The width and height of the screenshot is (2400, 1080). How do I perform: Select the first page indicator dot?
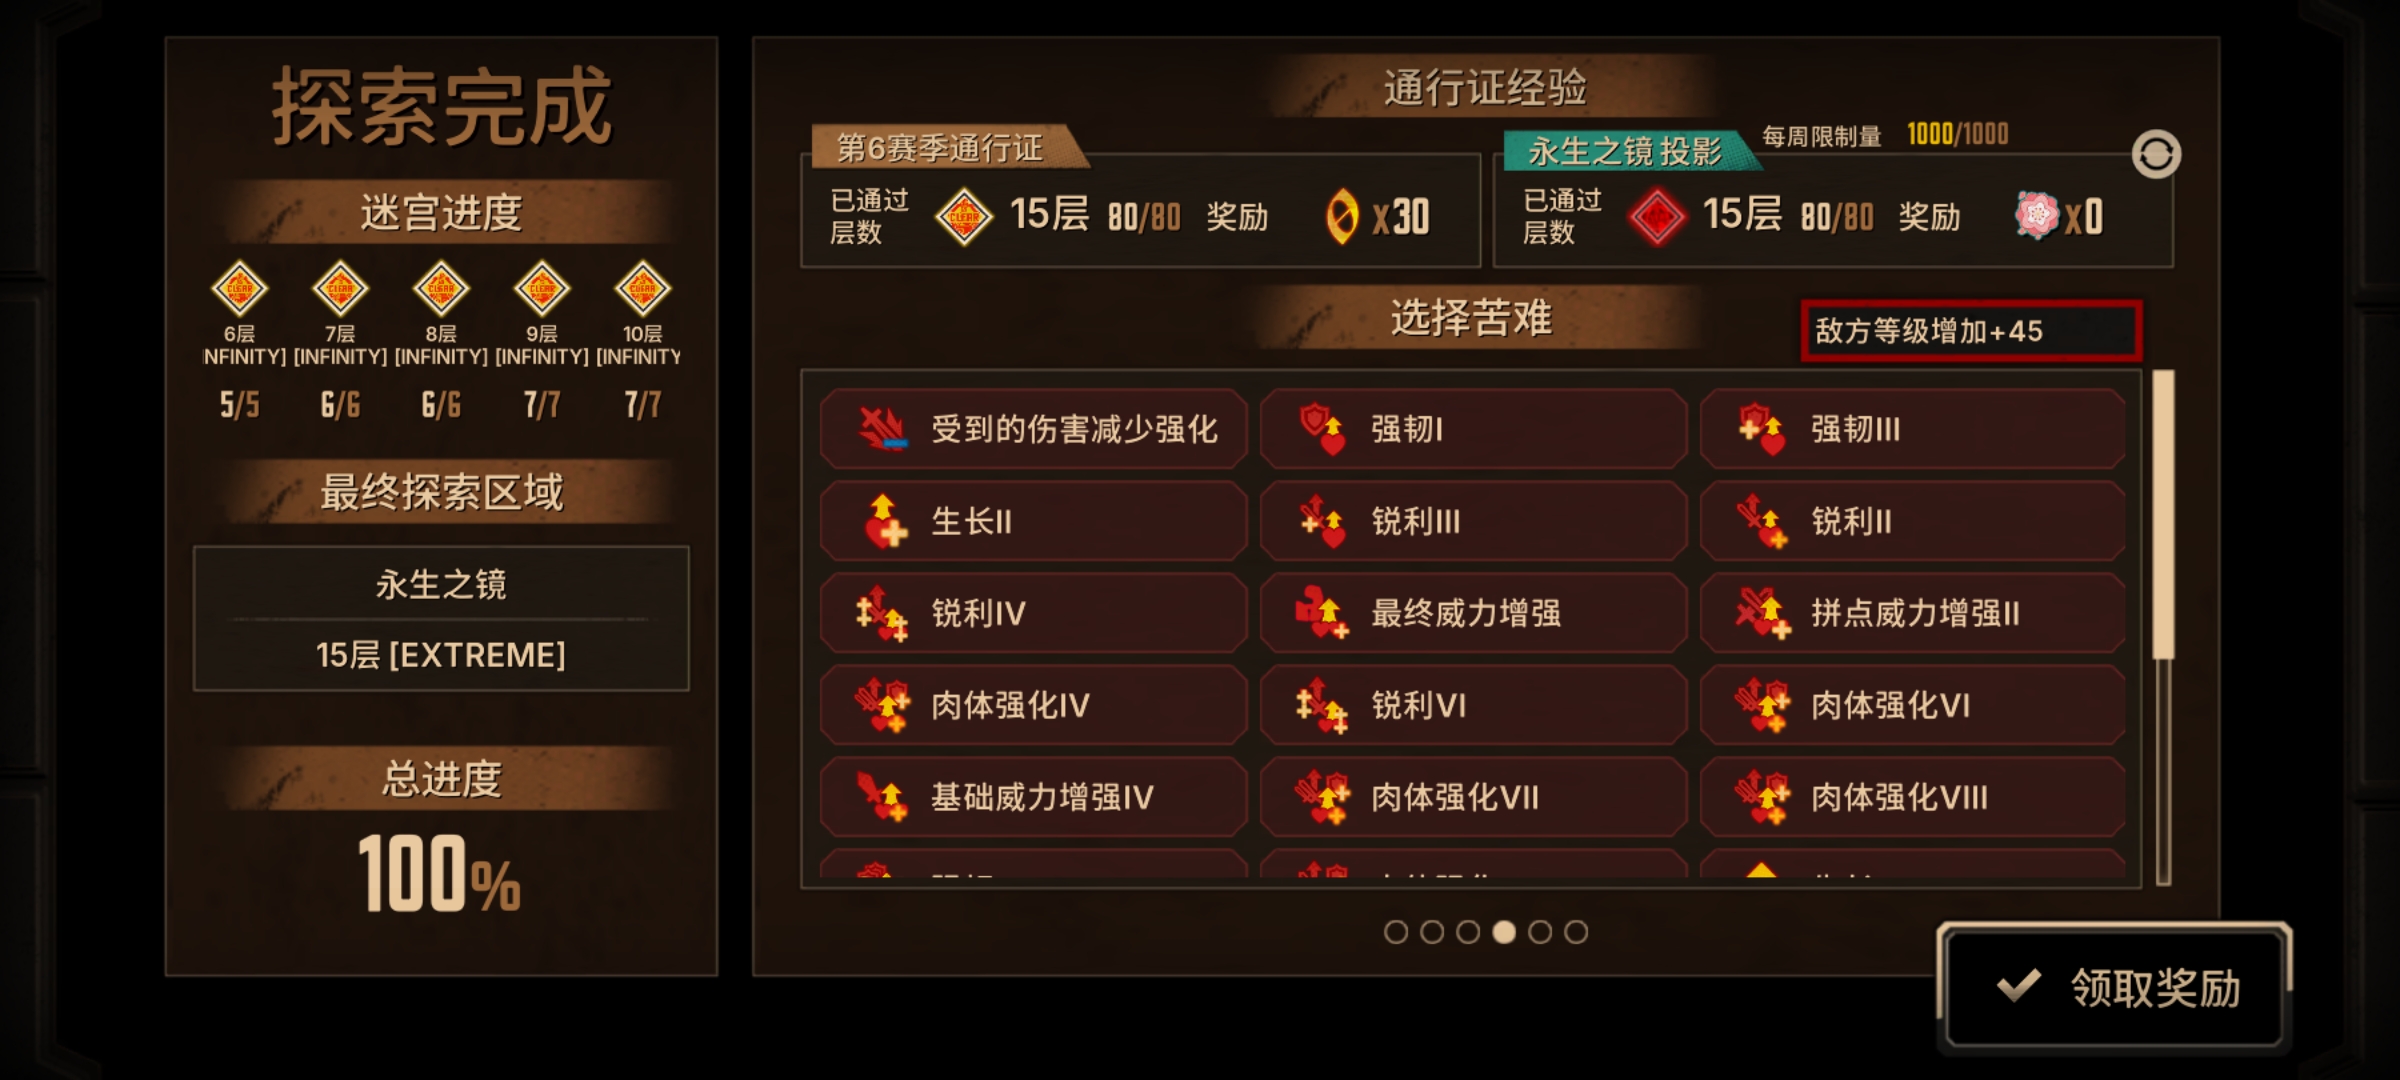point(1396,932)
